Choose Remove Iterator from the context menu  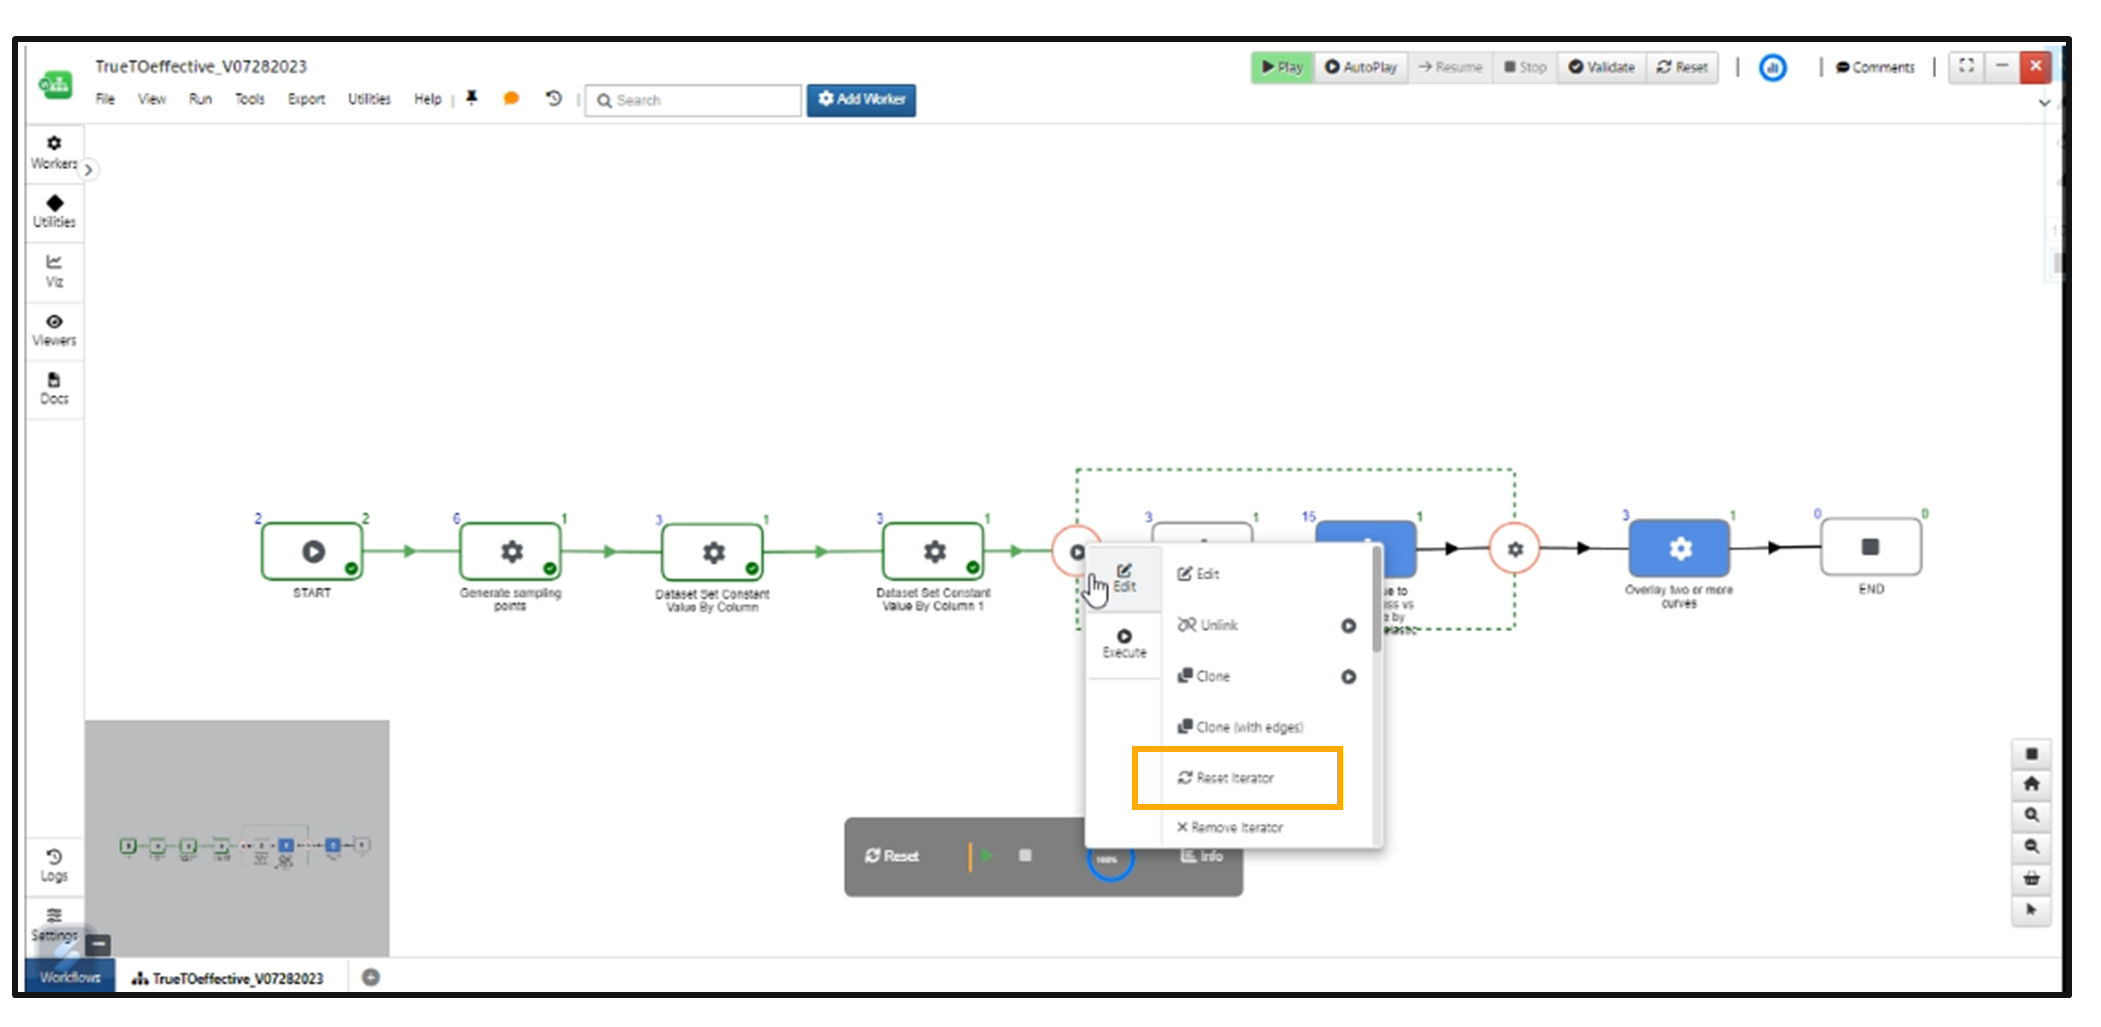coord(1230,827)
